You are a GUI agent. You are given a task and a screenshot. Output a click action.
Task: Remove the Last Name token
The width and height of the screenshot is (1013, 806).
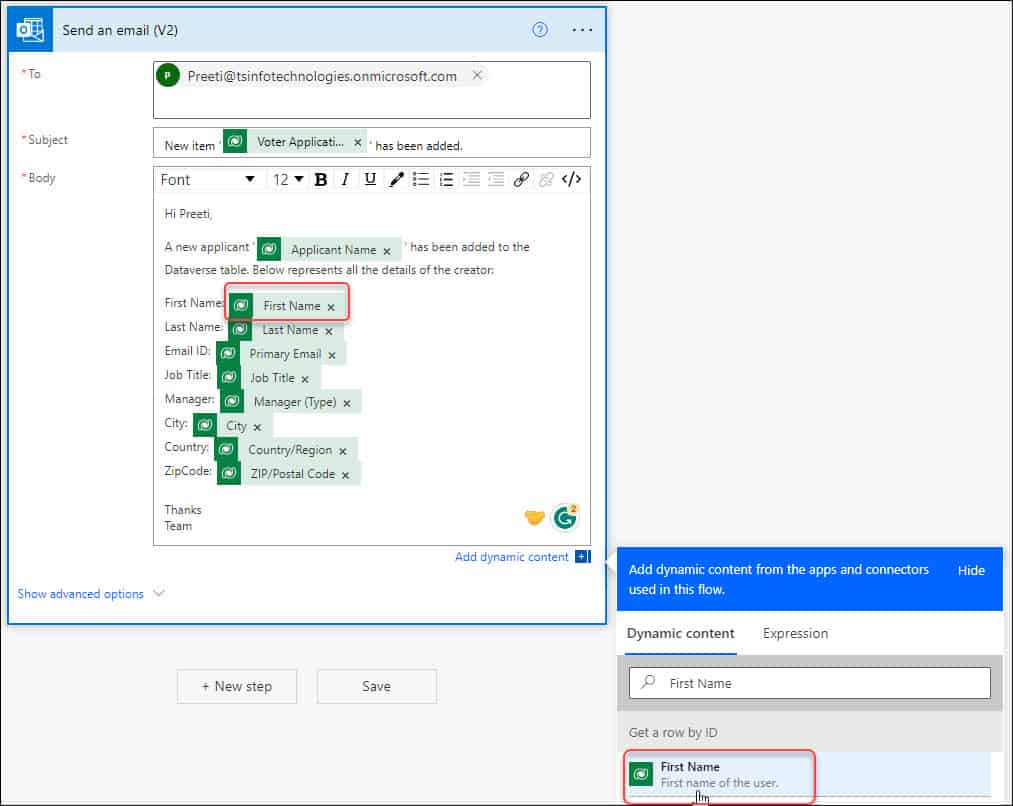(329, 331)
